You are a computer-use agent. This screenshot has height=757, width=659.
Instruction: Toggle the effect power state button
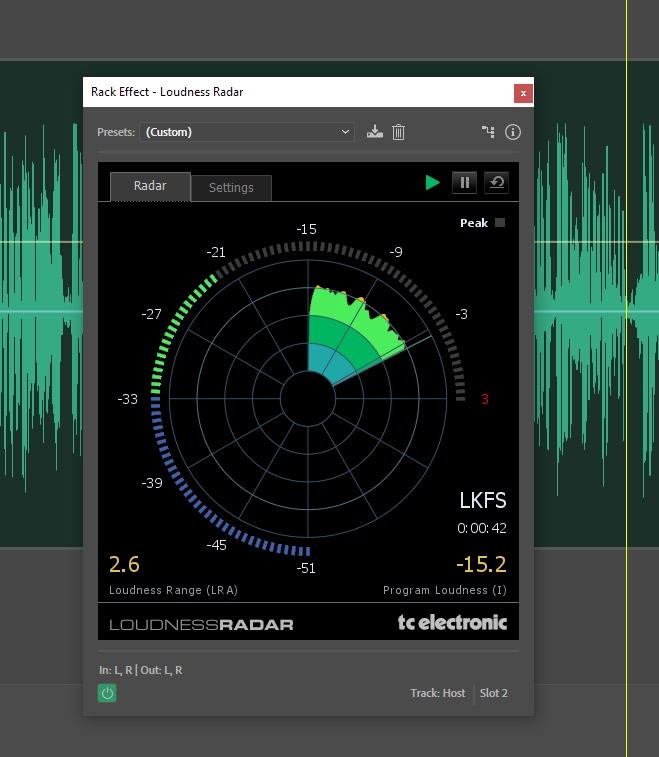click(x=107, y=693)
